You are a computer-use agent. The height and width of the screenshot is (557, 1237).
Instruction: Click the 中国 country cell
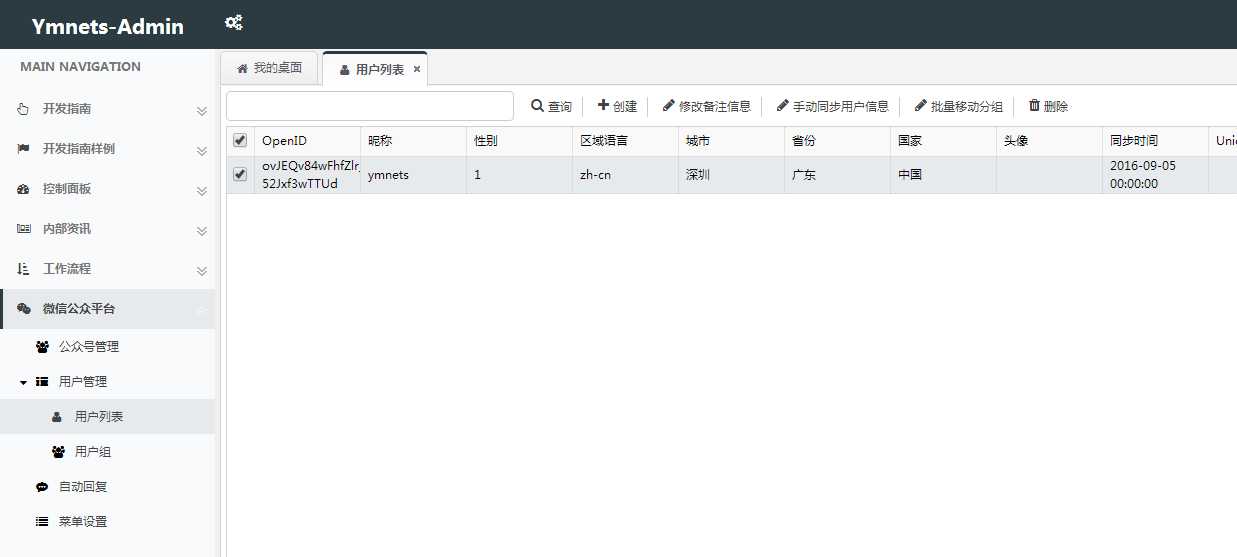[x=944, y=175]
